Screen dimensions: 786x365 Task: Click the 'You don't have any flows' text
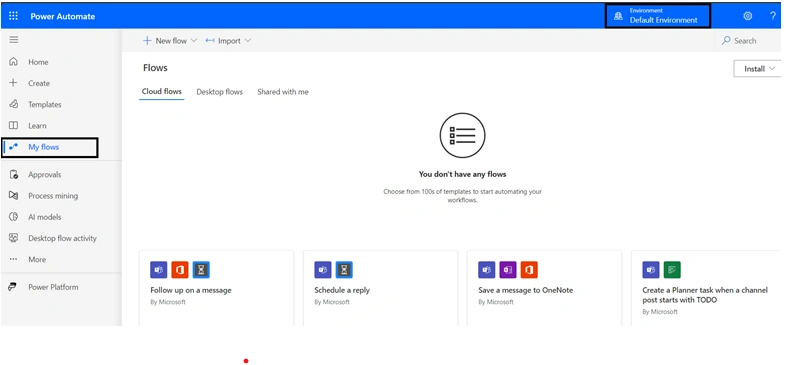pos(463,174)
